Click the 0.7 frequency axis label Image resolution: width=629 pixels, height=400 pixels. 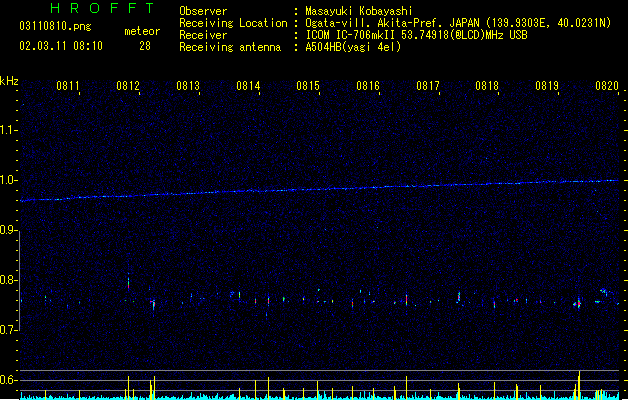pos(8,330)
